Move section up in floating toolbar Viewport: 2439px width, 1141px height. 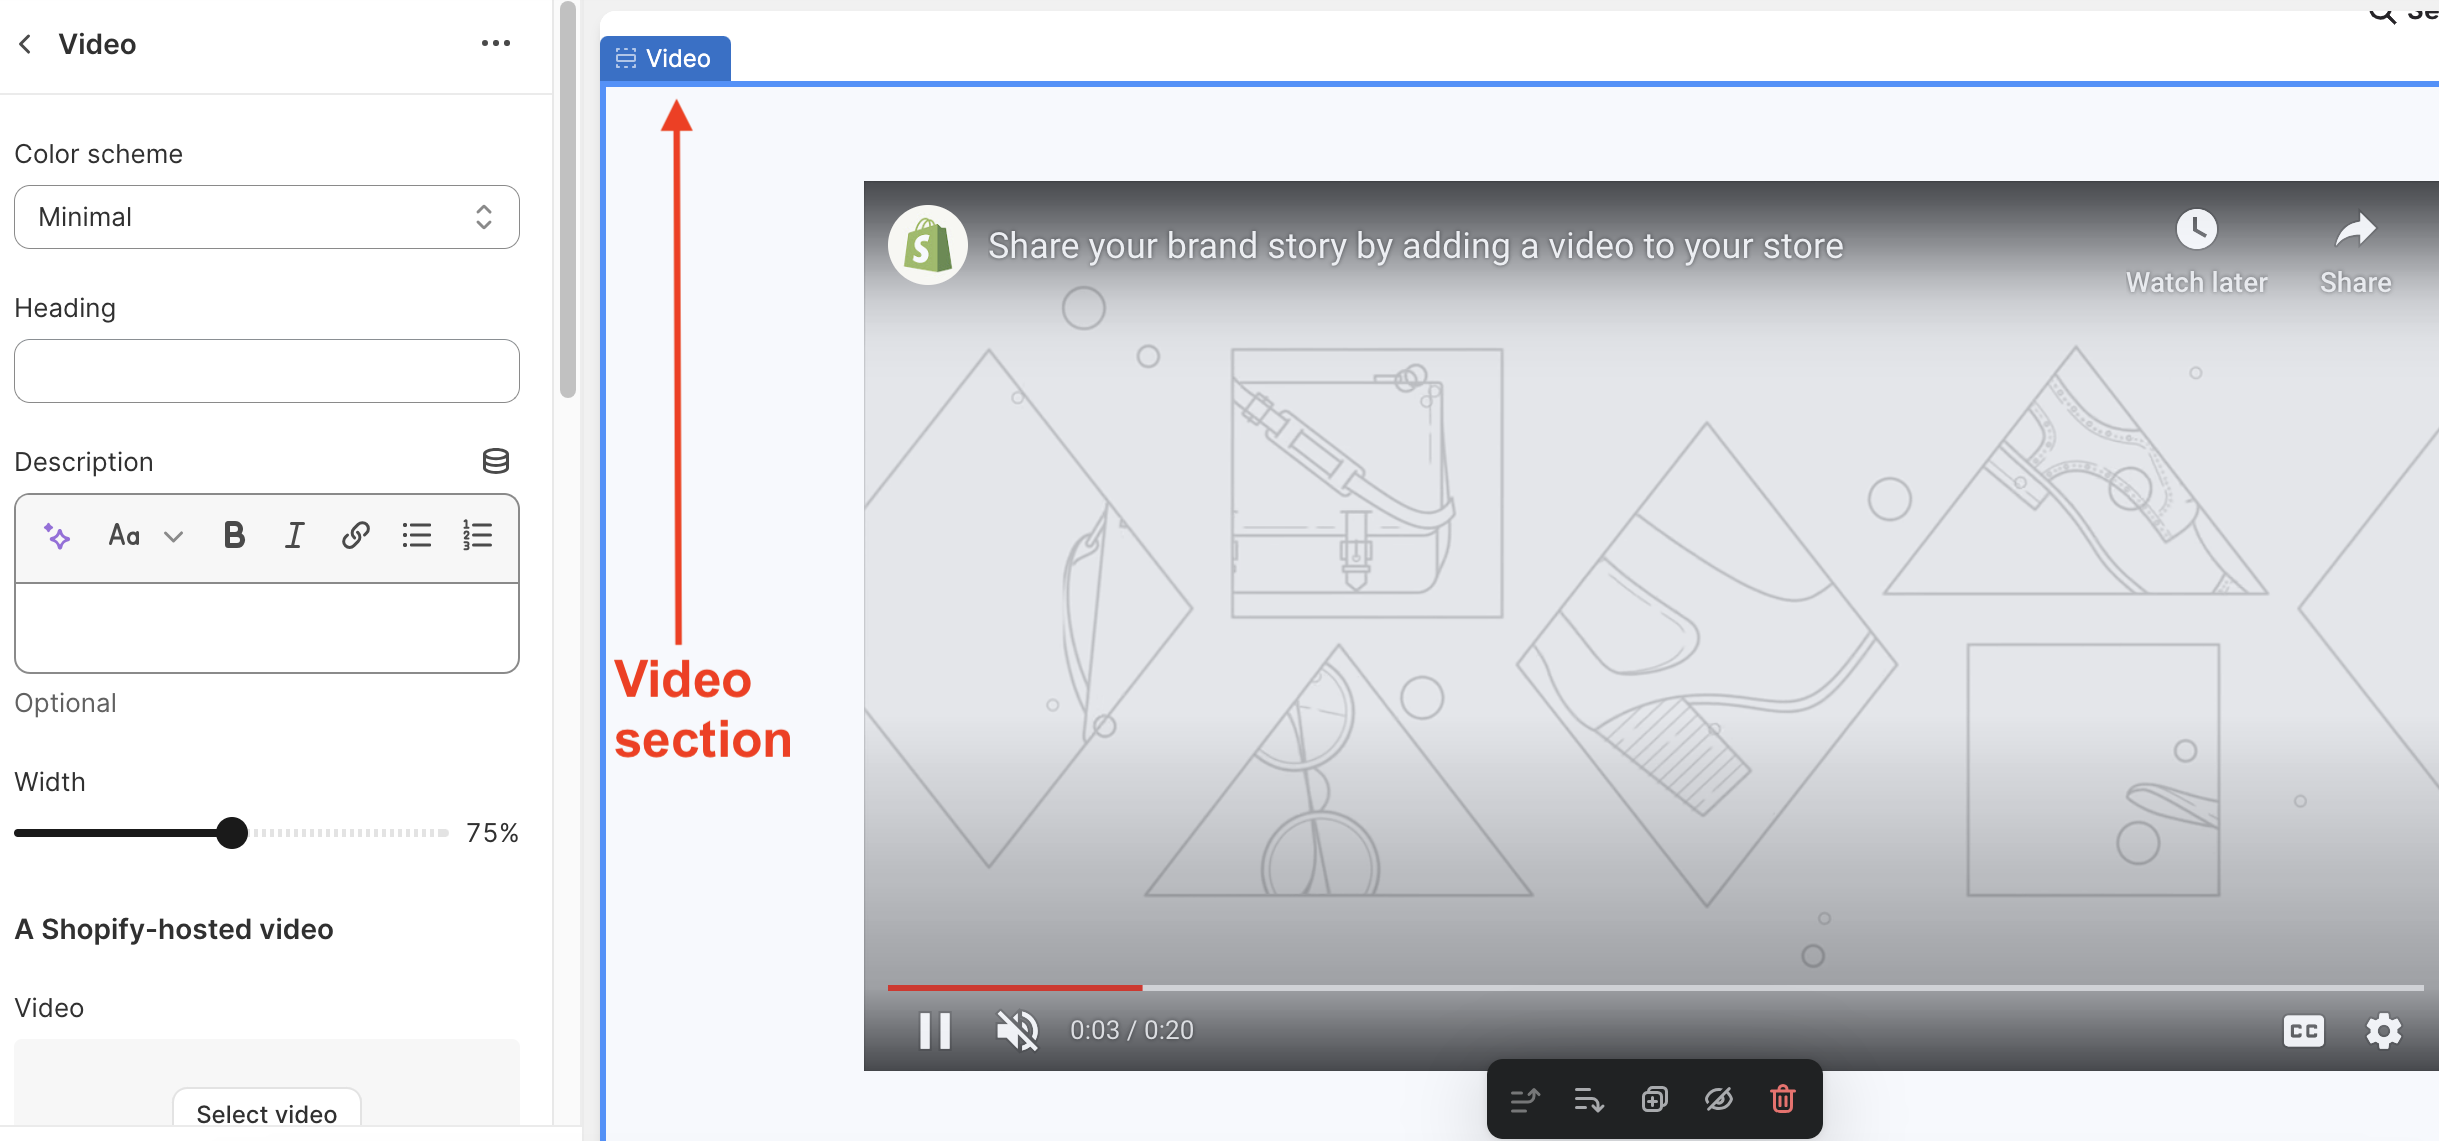click(1524, 1100)
